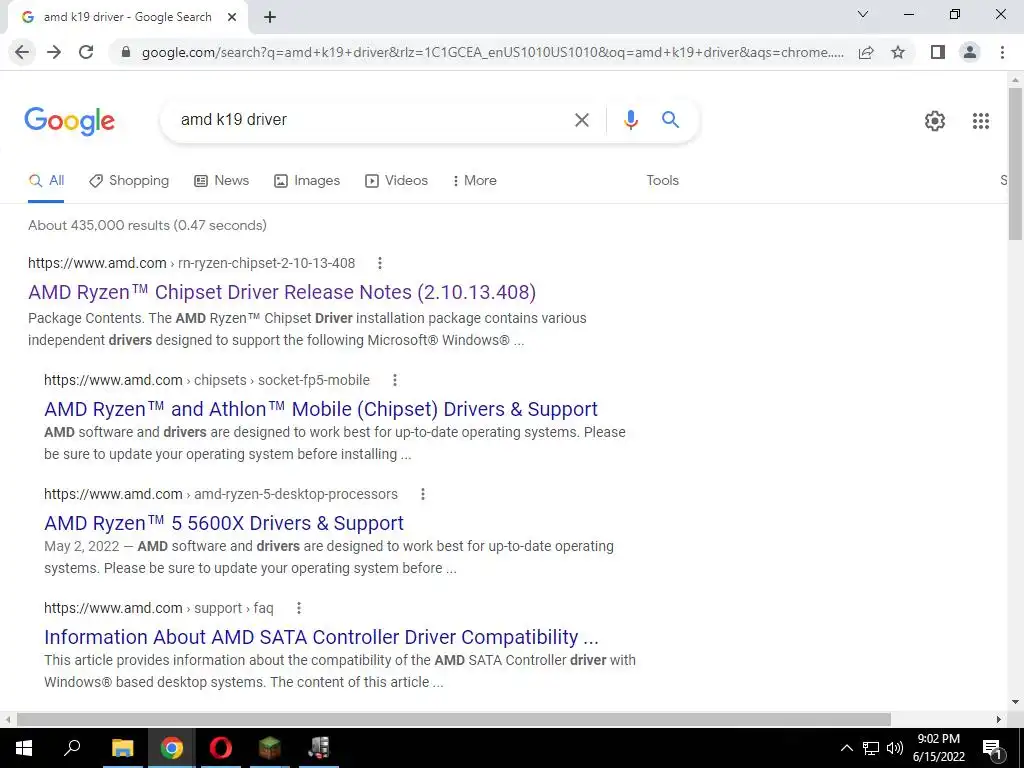Bookmark this page with the star icon
The image size is (1024, 768).
899,52
